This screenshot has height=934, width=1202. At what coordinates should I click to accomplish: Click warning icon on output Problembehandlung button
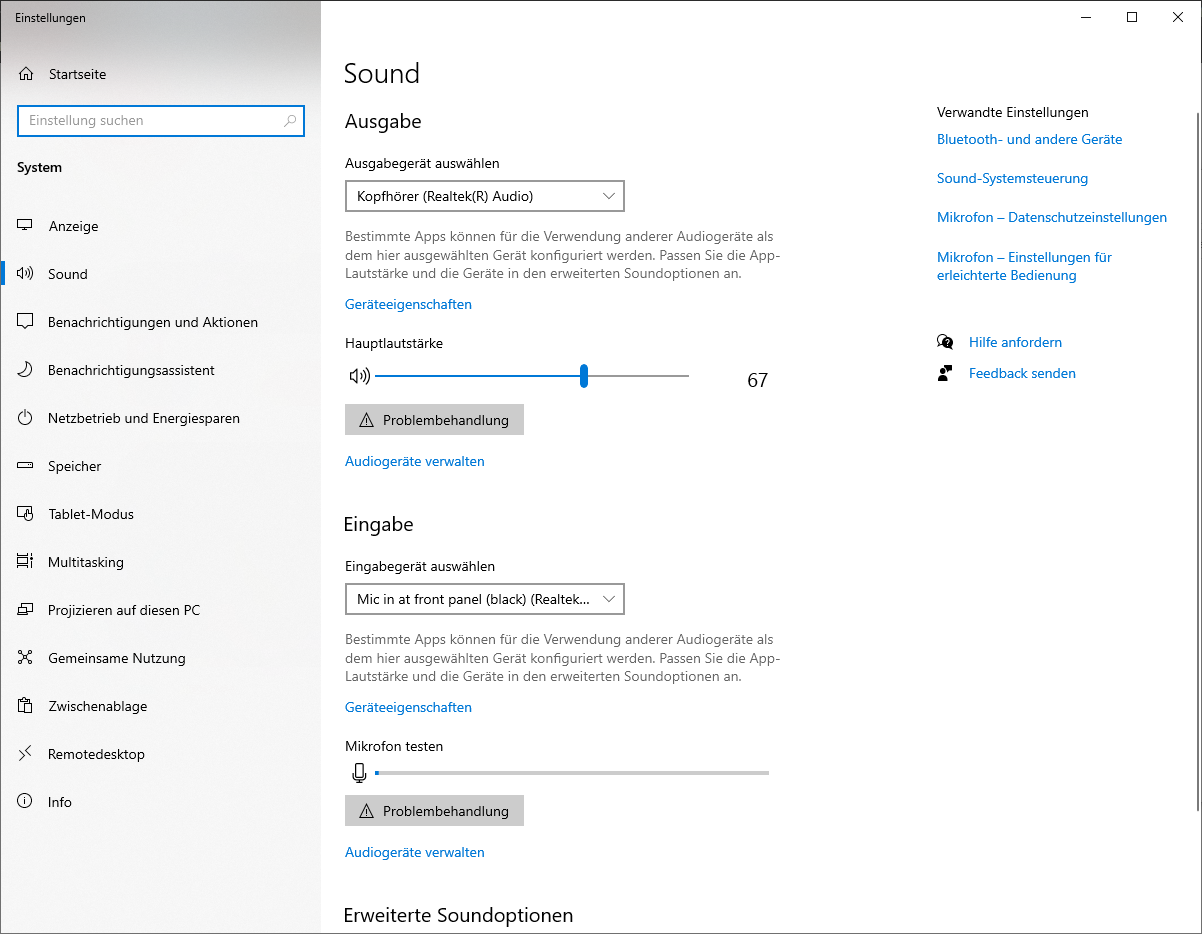(x=366, y=420)
